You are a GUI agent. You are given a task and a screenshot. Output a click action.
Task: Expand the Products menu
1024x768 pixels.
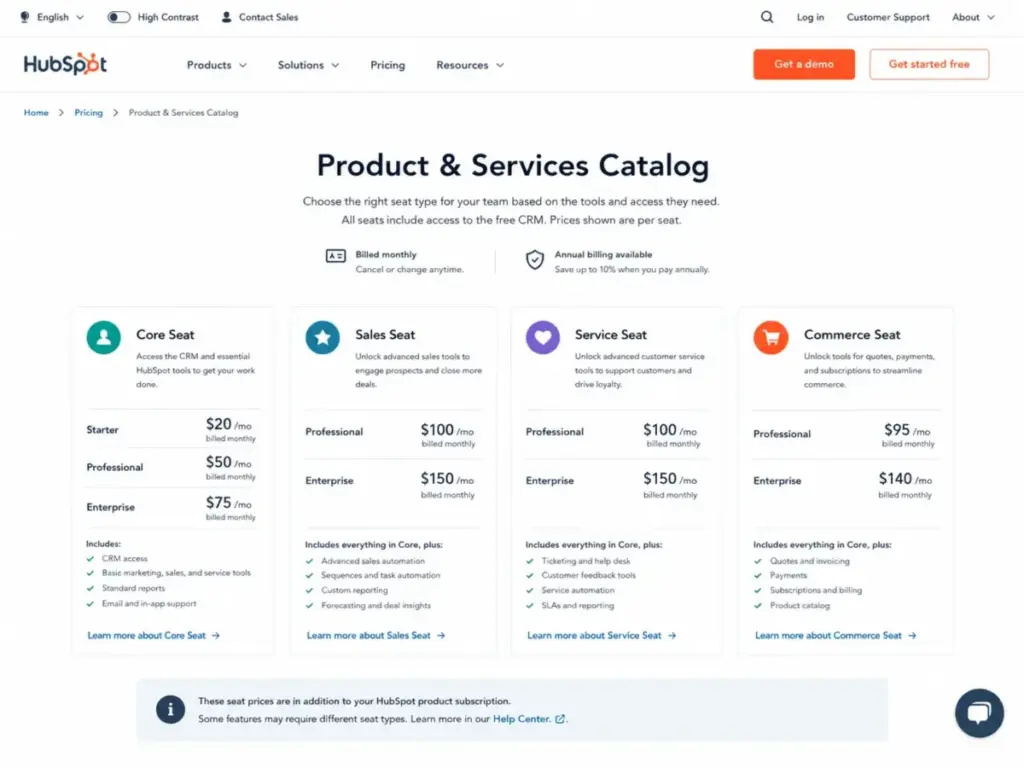(217, 65)
